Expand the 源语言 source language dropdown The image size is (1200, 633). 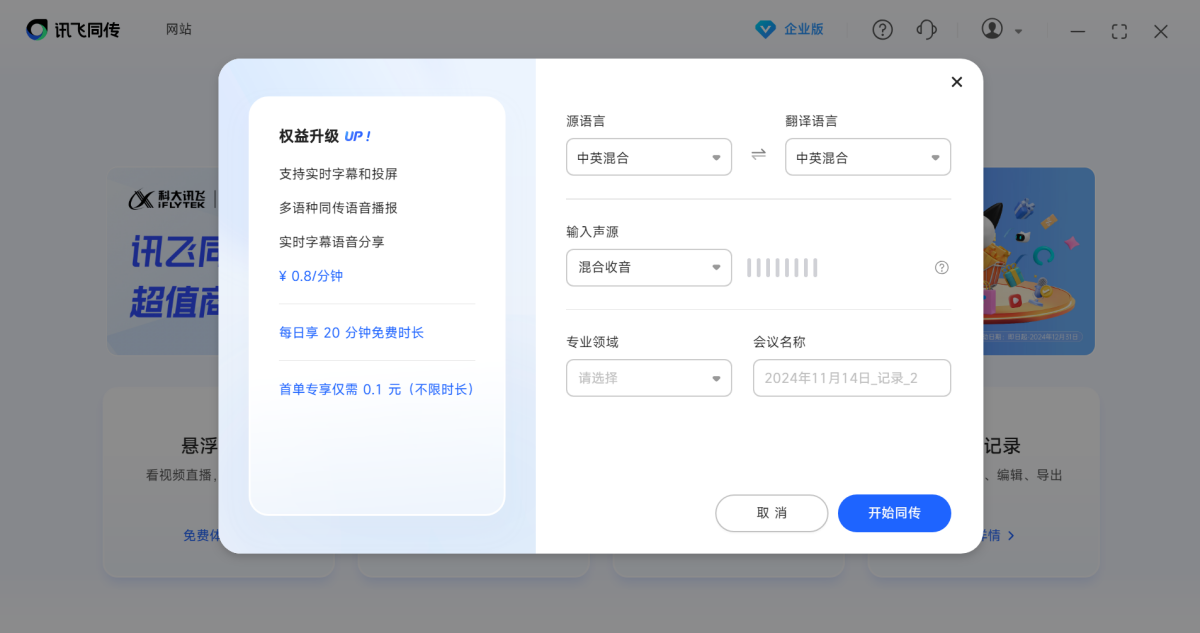pos(648,157)
